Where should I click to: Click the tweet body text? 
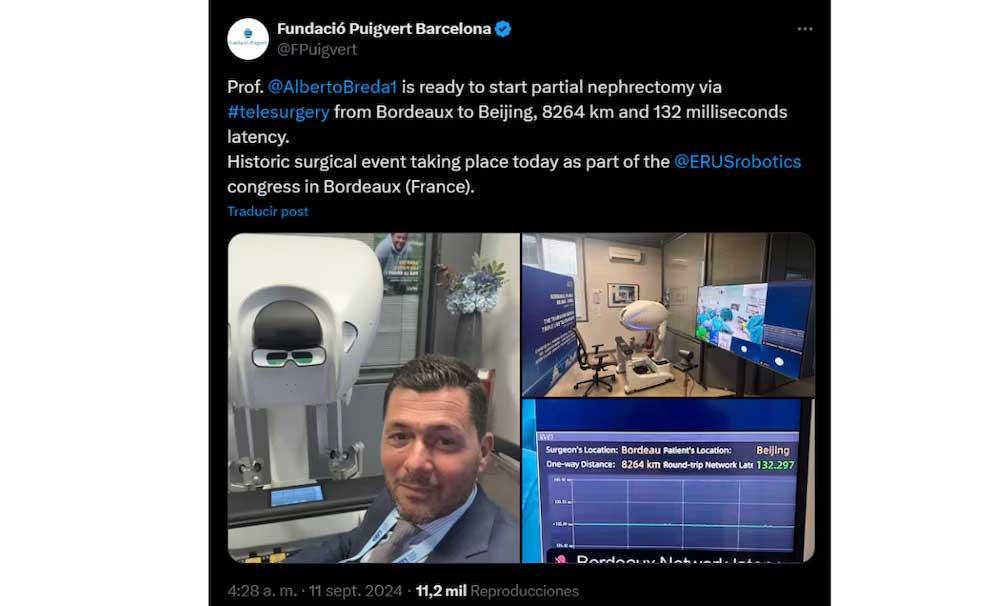tap(514, 137)
